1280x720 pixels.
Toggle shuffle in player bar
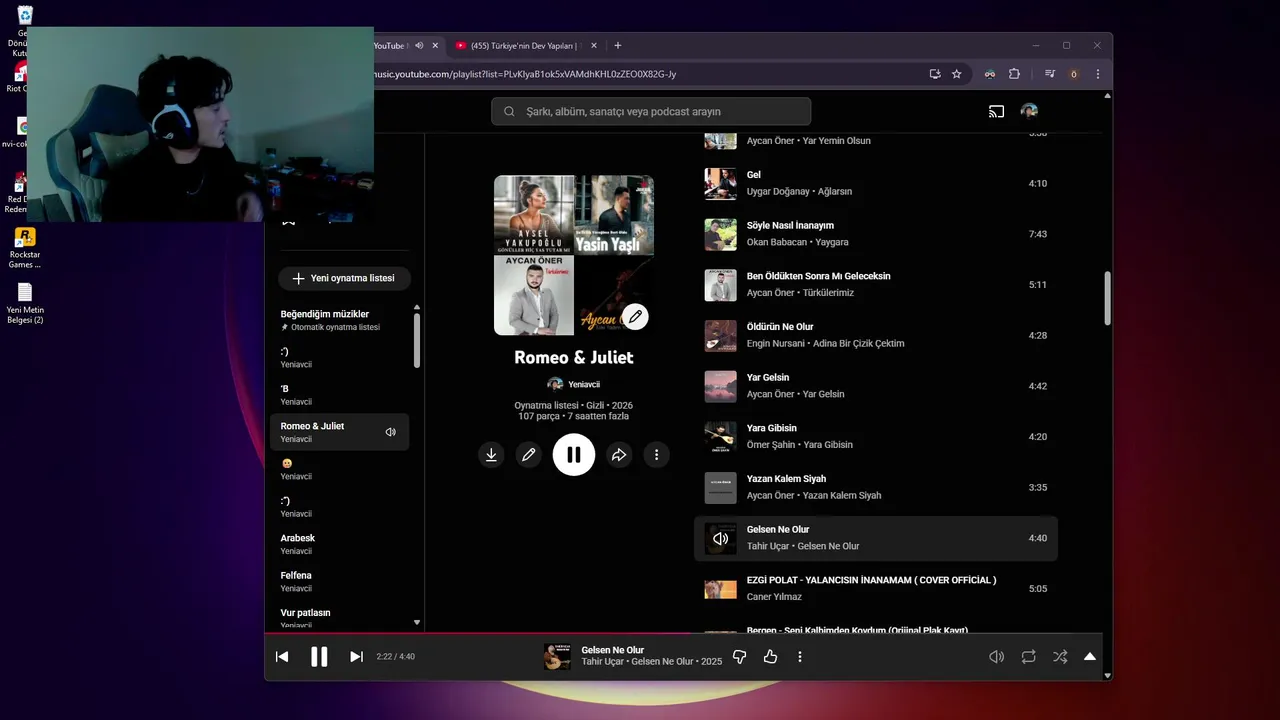pyautogui.click(x=1060, y=657)
